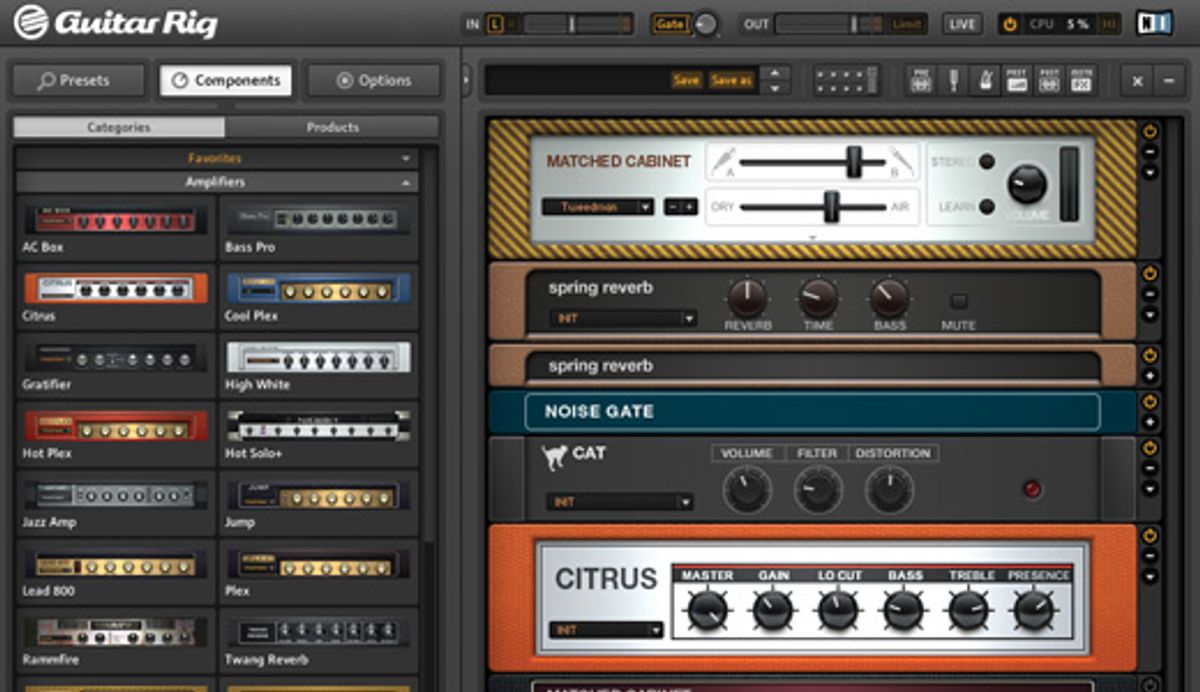This screenshot has height=692, width=1200.
Task: Toggle MUTE on the expanded spring reverb
Action: pyautogui.click(x=958, y=300)
